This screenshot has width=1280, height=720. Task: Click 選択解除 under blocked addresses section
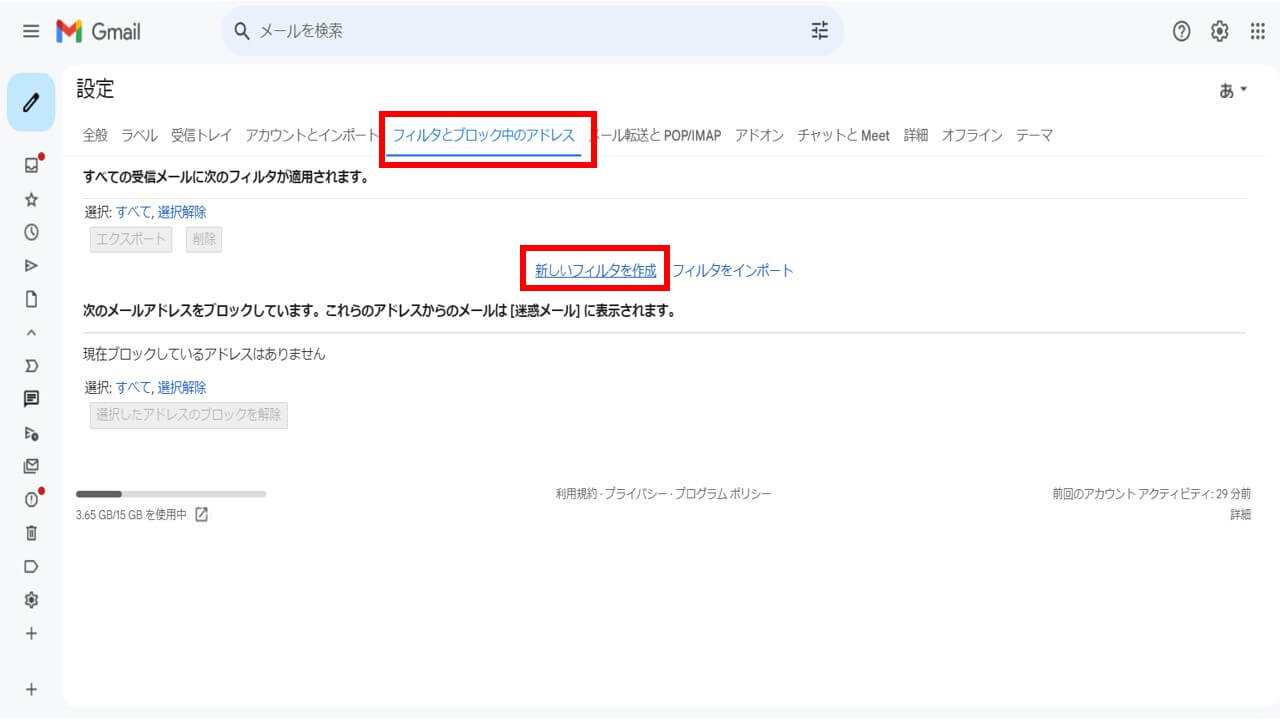pos(182,387)
